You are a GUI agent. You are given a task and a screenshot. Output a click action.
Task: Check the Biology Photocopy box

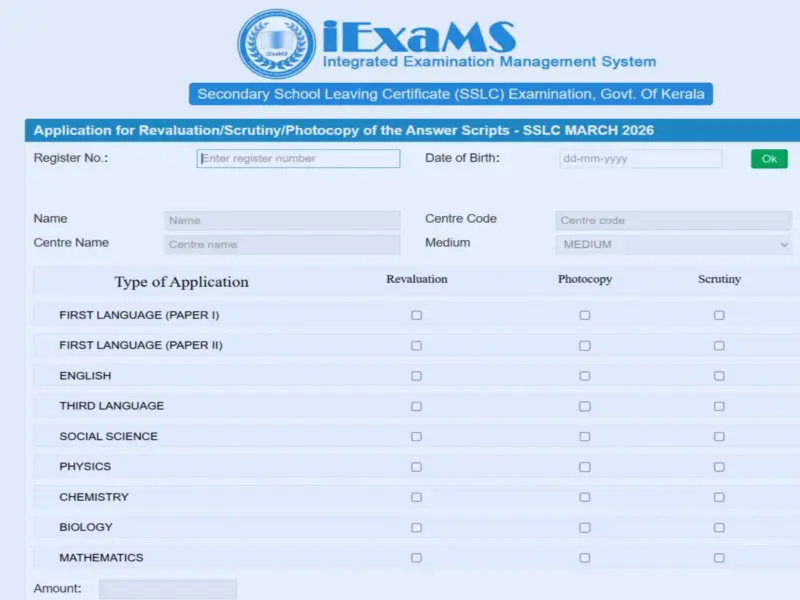[585, 528]
